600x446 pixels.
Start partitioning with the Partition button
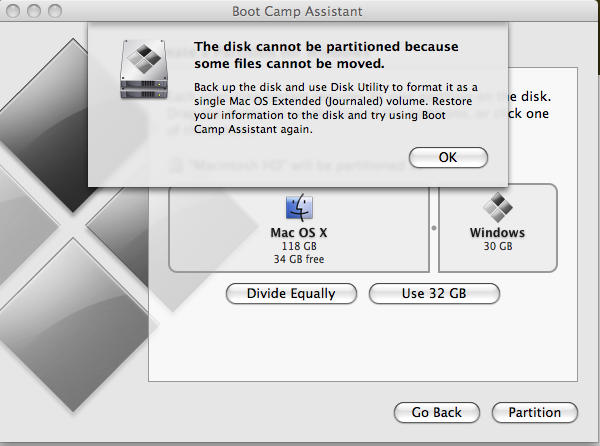coord(535,412)
